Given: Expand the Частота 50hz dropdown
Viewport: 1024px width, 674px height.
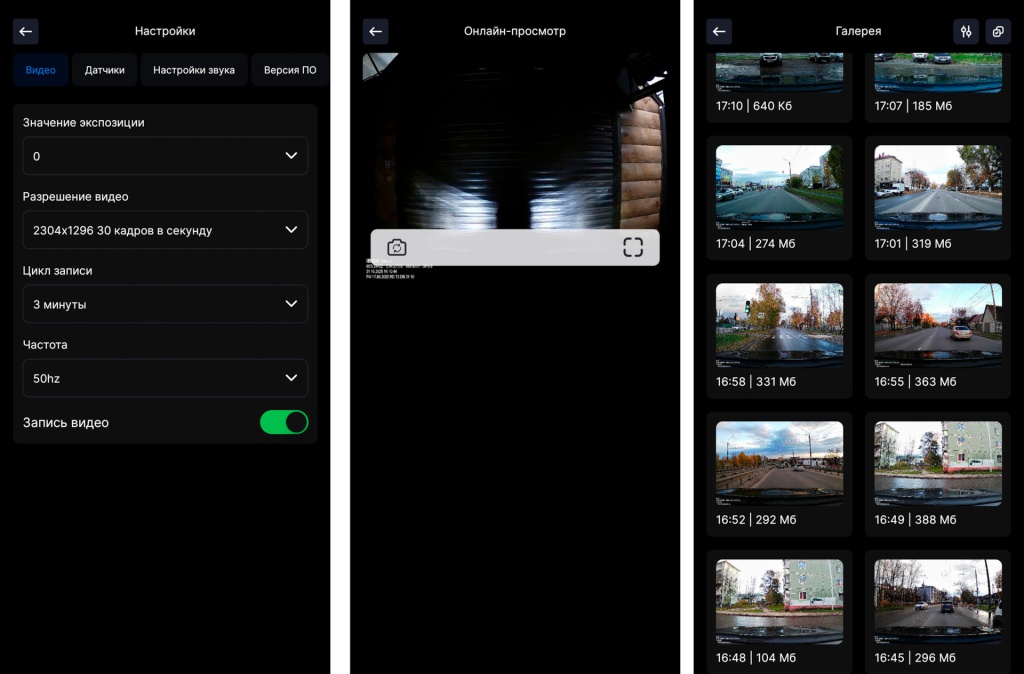Looking at the screenshot, I should pos(165,378).
